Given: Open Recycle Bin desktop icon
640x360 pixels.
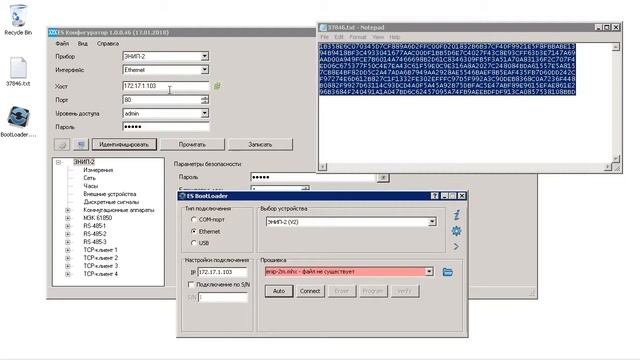Looking at the screenshot, I should tap(18, 20).
